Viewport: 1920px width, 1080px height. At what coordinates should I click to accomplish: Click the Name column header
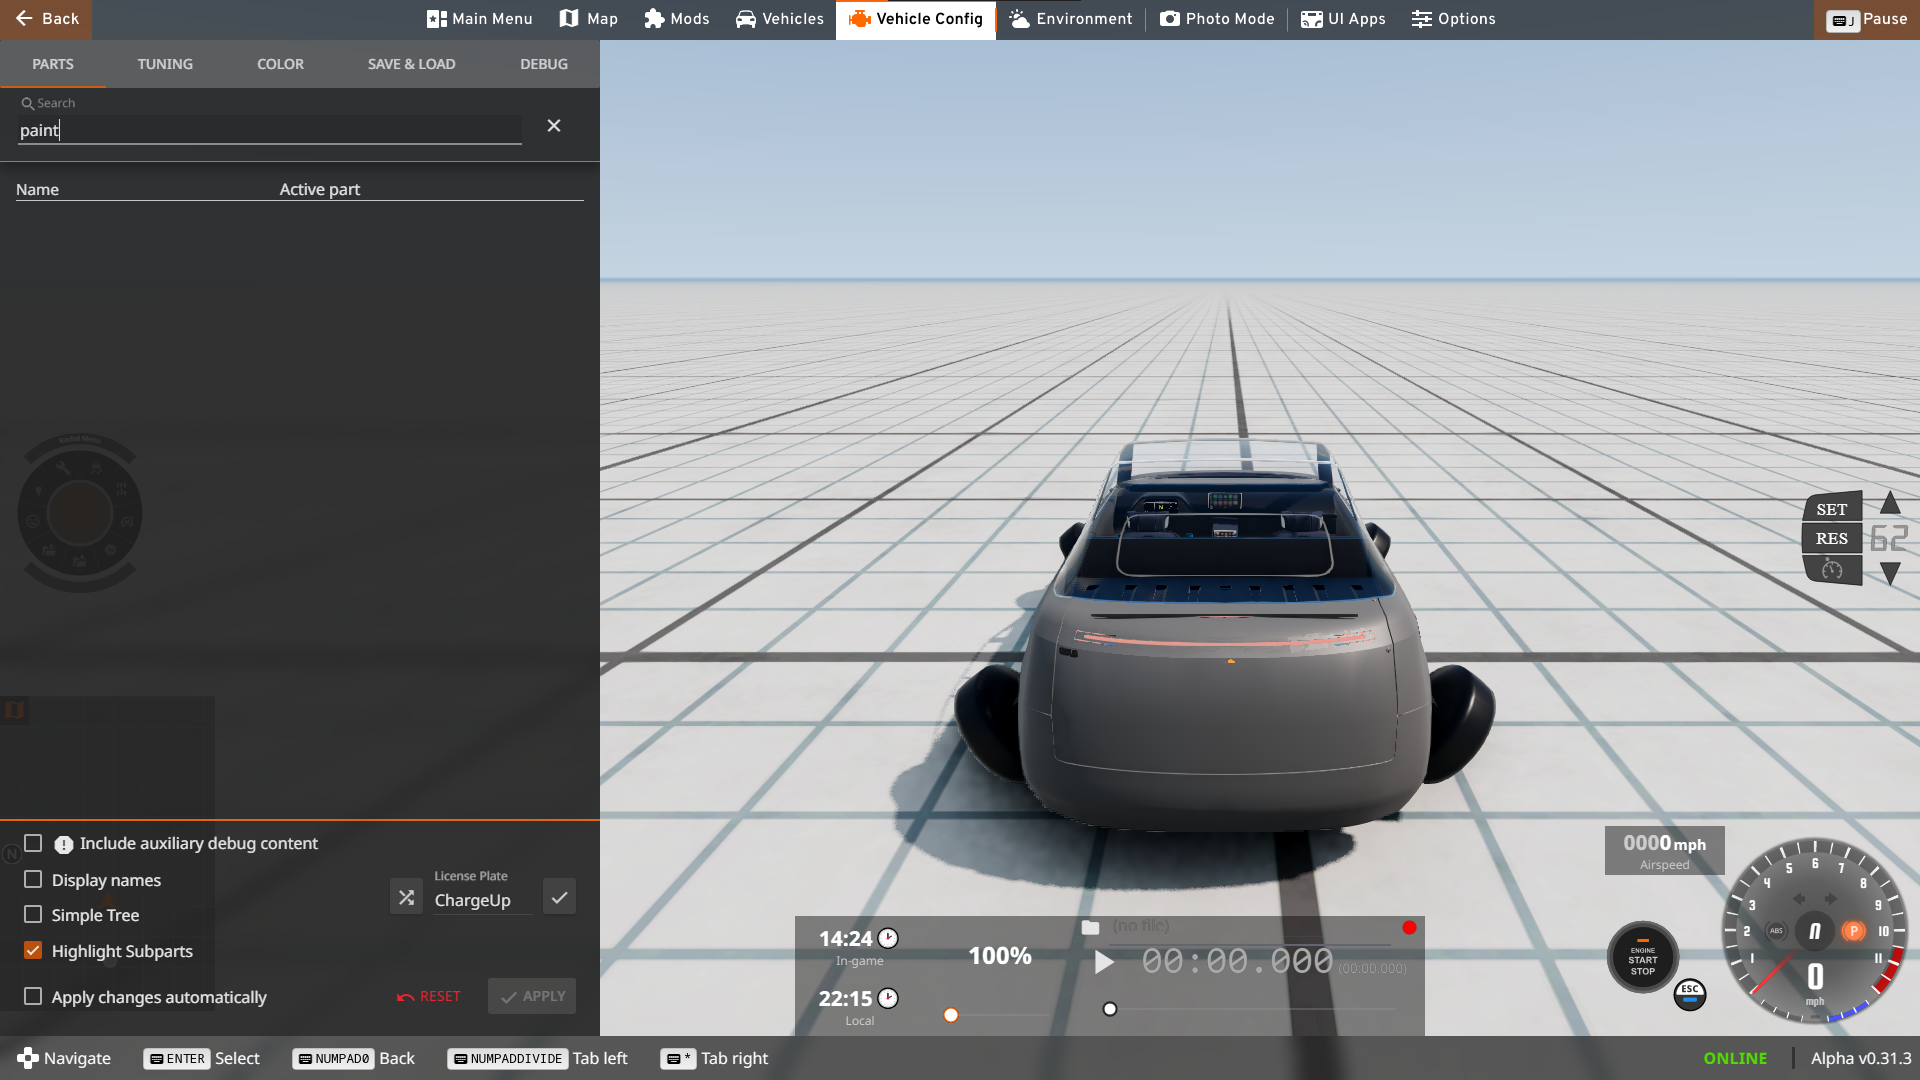pyautogui.click(x=37, y=190)
